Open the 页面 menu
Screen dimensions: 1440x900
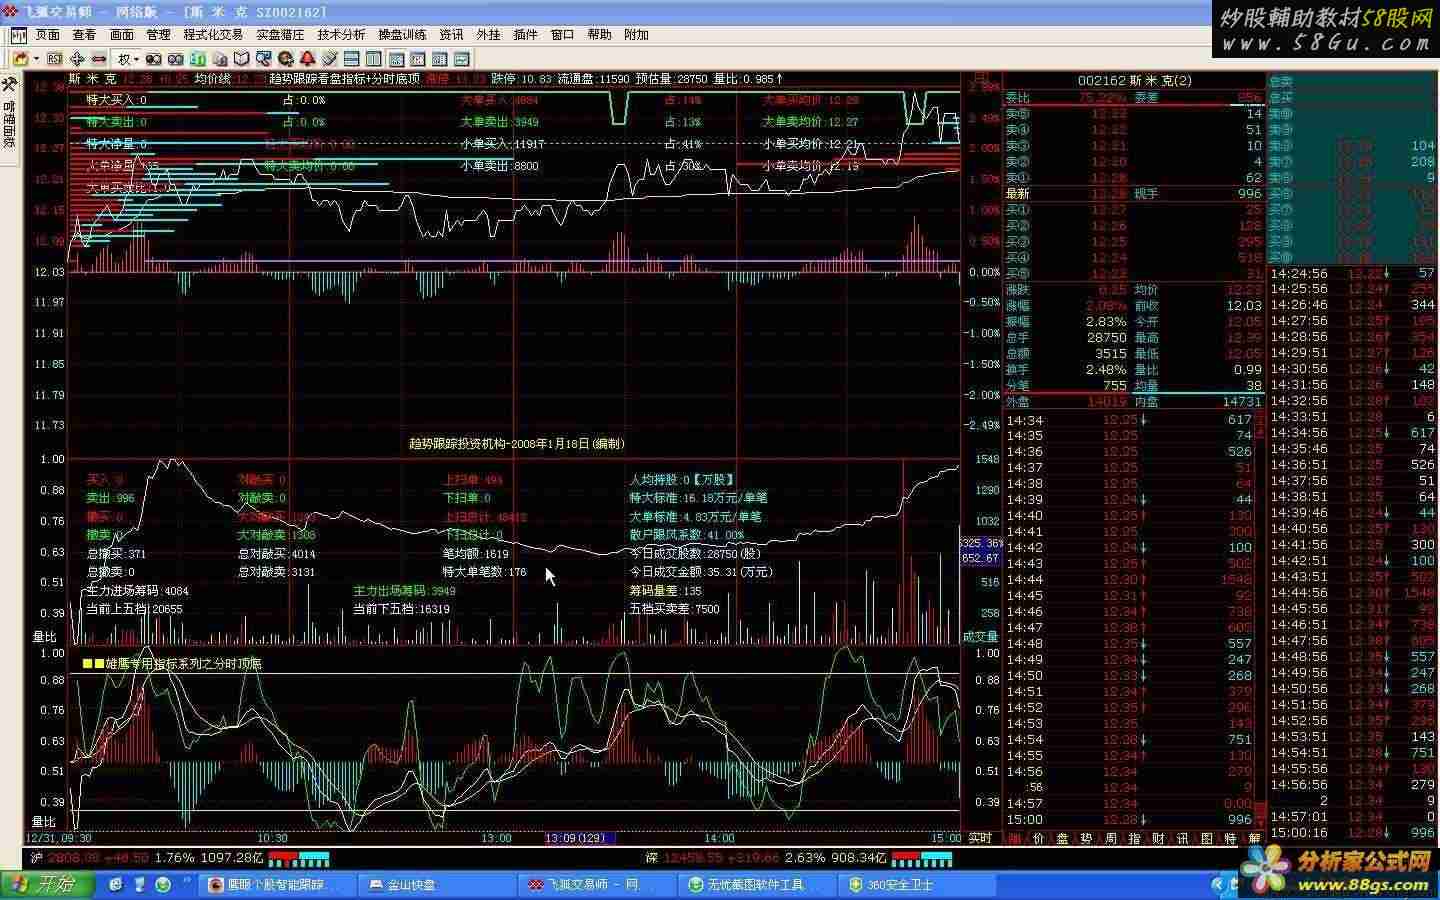(x=48, y=35)
